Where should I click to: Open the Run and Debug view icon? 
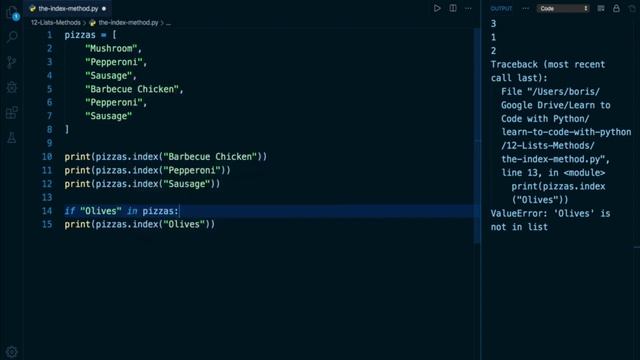click(12, 87)
